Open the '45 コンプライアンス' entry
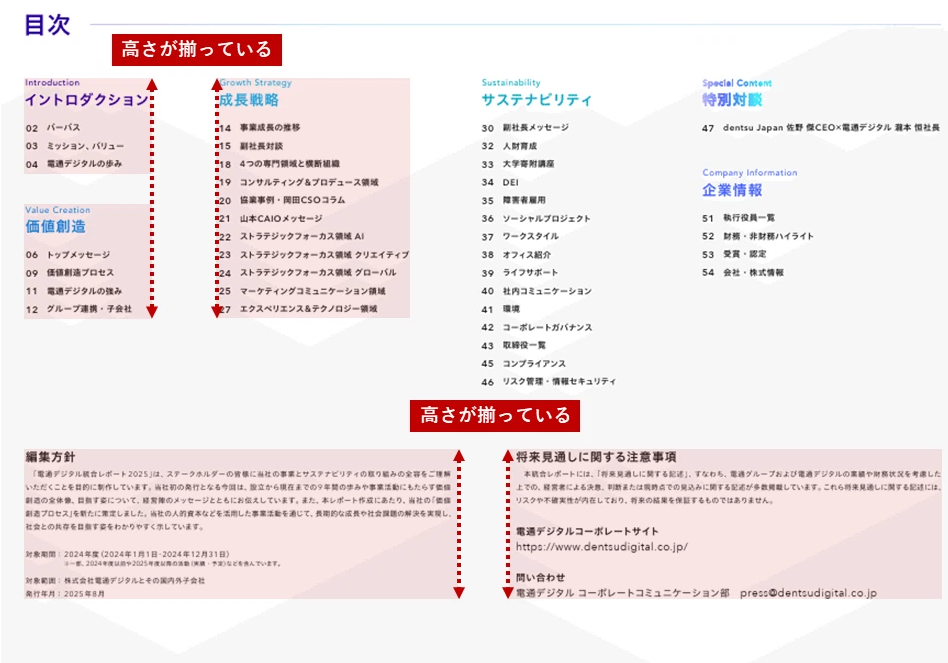 point(524,364)
